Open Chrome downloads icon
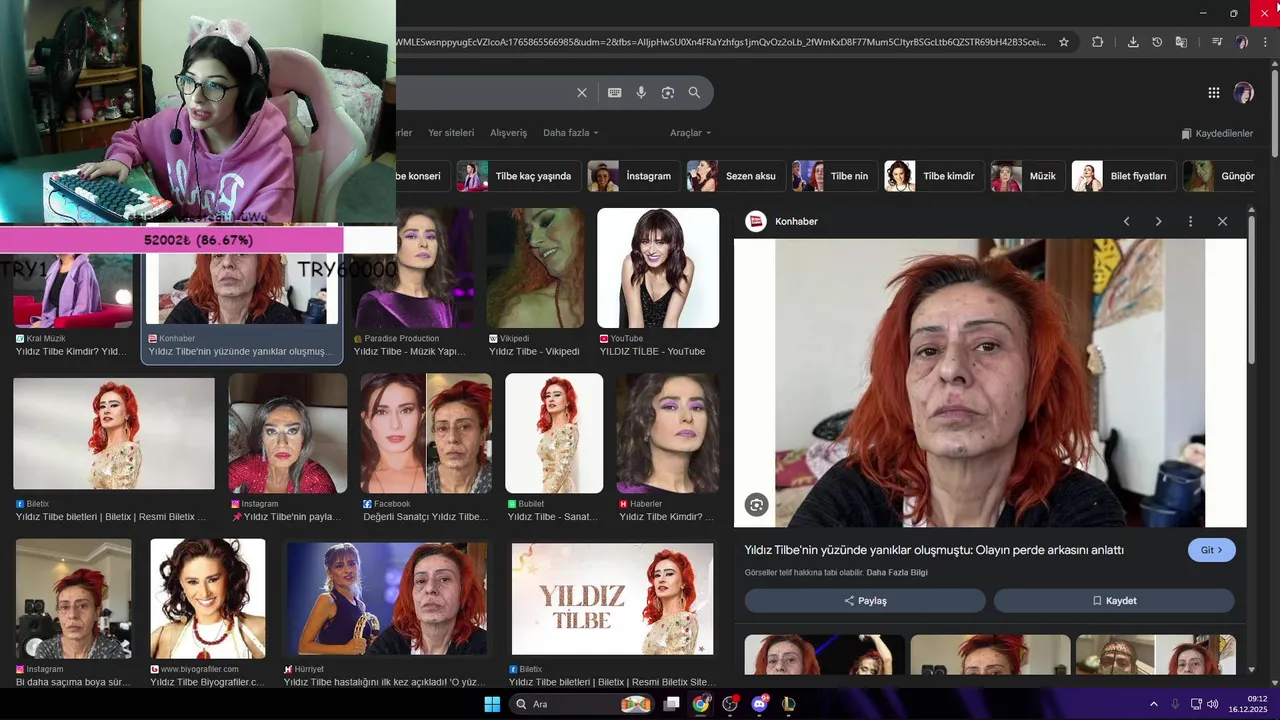The height and width of the screenshot is (720, 1280). [x=1133, y=42]
